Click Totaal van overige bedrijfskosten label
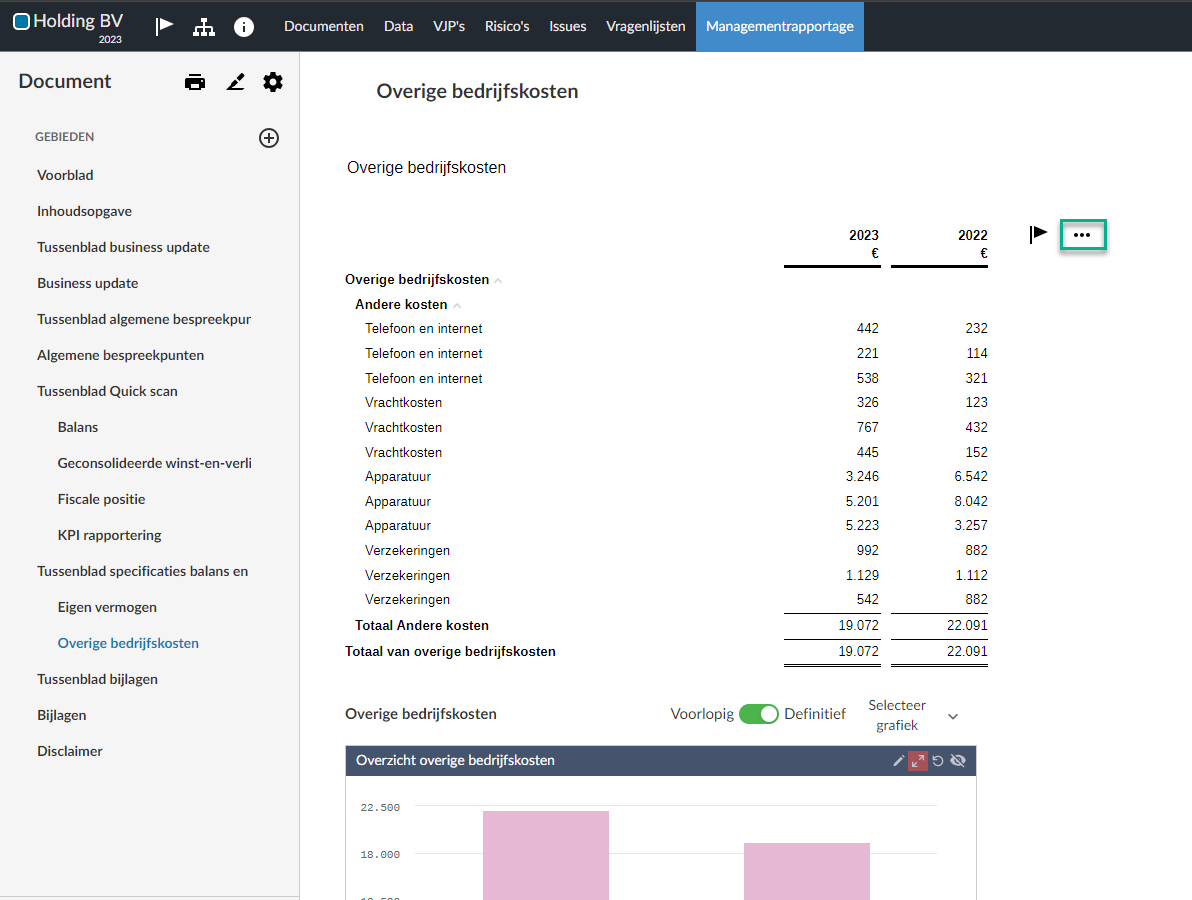This screenshot has width=1192, height=900. tap(450, 652)
